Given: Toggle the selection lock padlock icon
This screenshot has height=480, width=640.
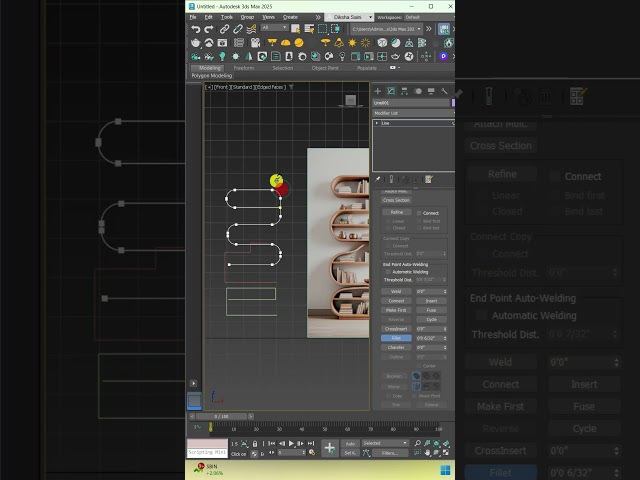Looking at the screenshot, I should pyautogui.click(x=255, y=444).
